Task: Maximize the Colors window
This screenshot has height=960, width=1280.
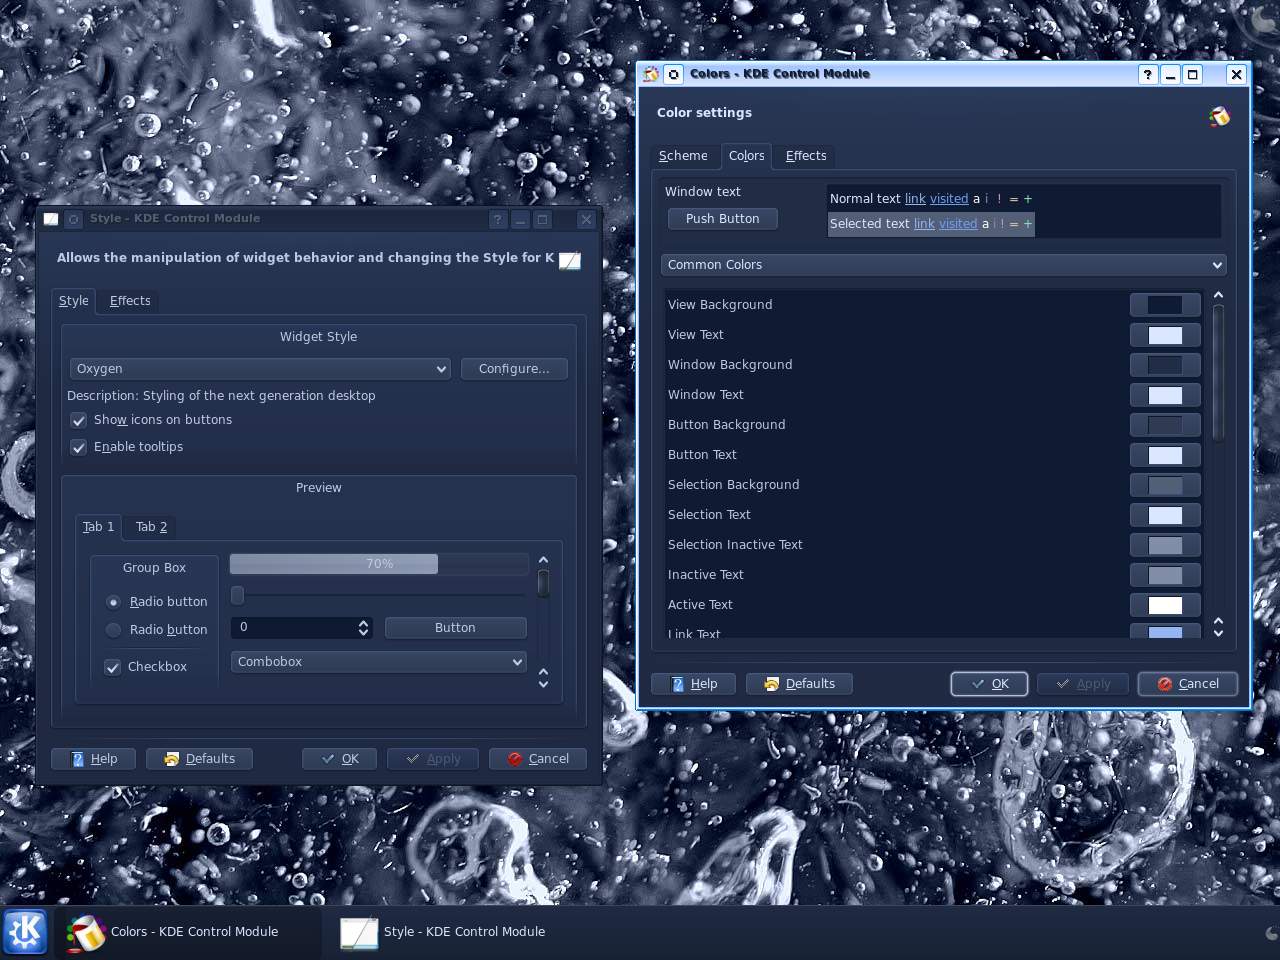Action: click(x=1192, y=74)
